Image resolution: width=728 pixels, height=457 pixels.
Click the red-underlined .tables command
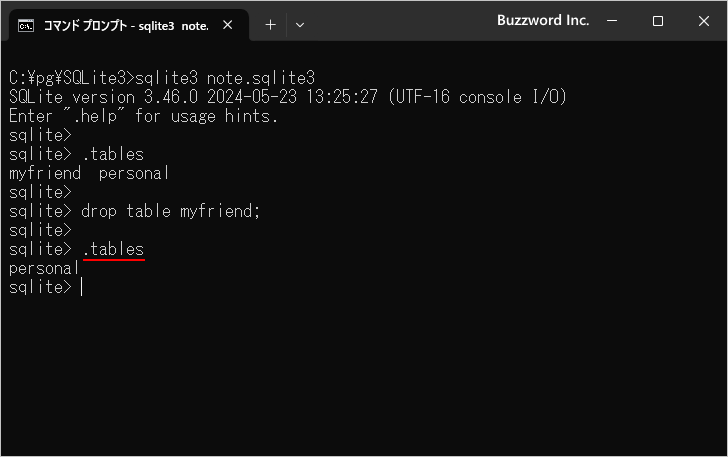pos(113,249)
